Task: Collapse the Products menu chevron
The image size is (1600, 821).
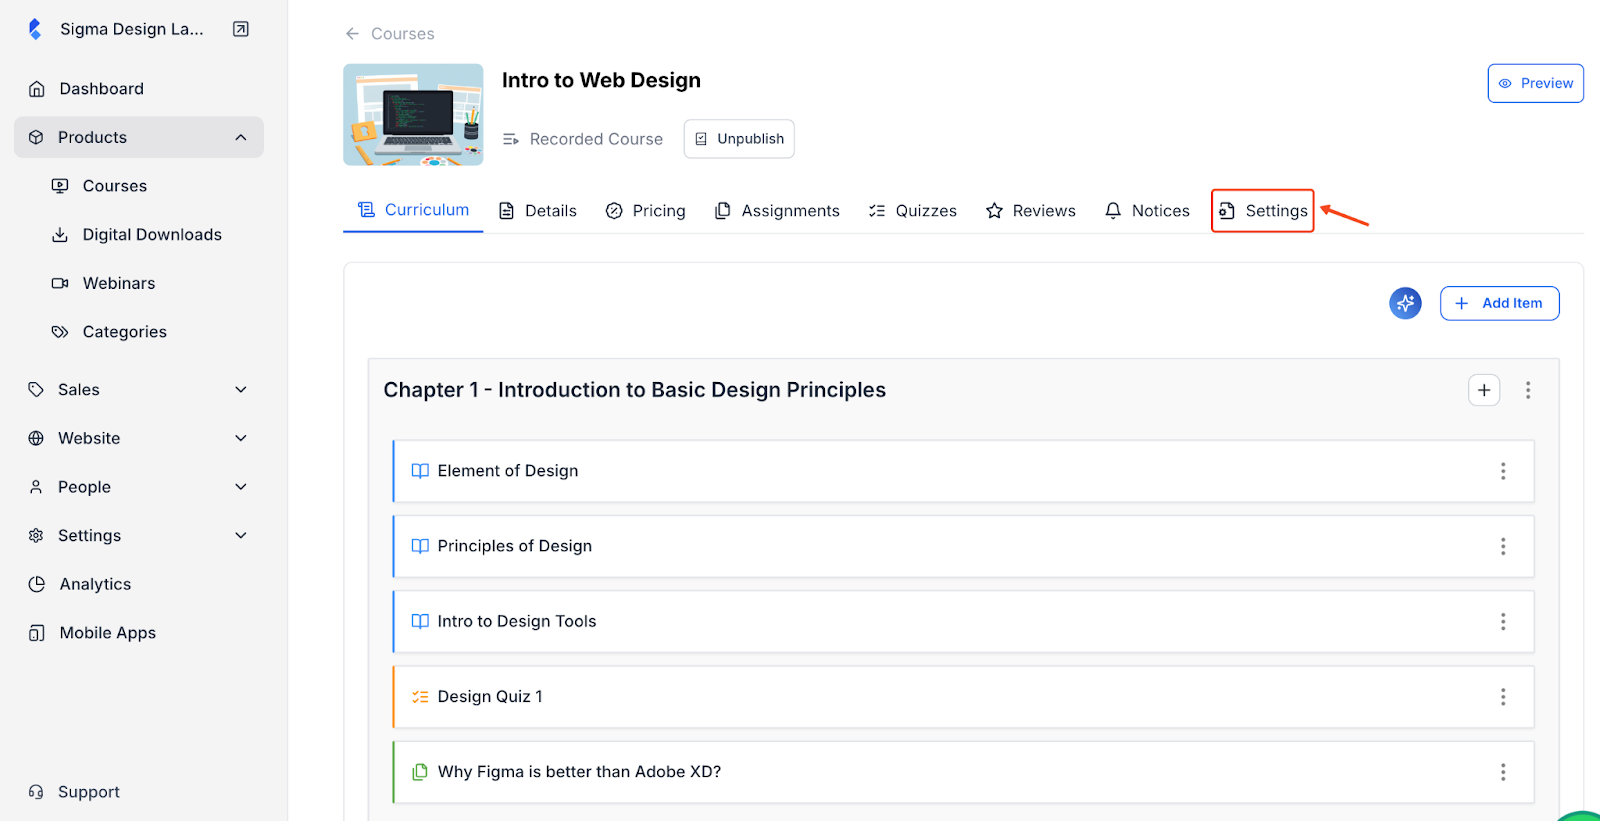Action: [241, 137]
